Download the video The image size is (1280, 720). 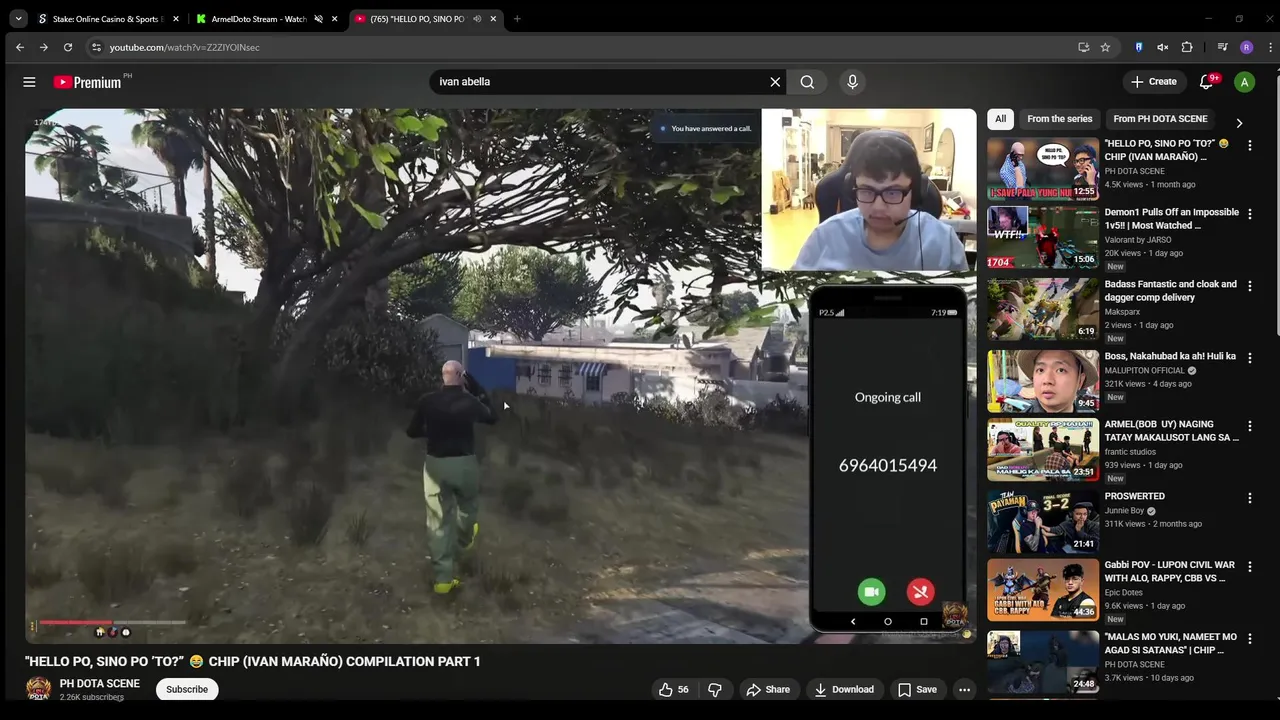(x=844, y=689)
